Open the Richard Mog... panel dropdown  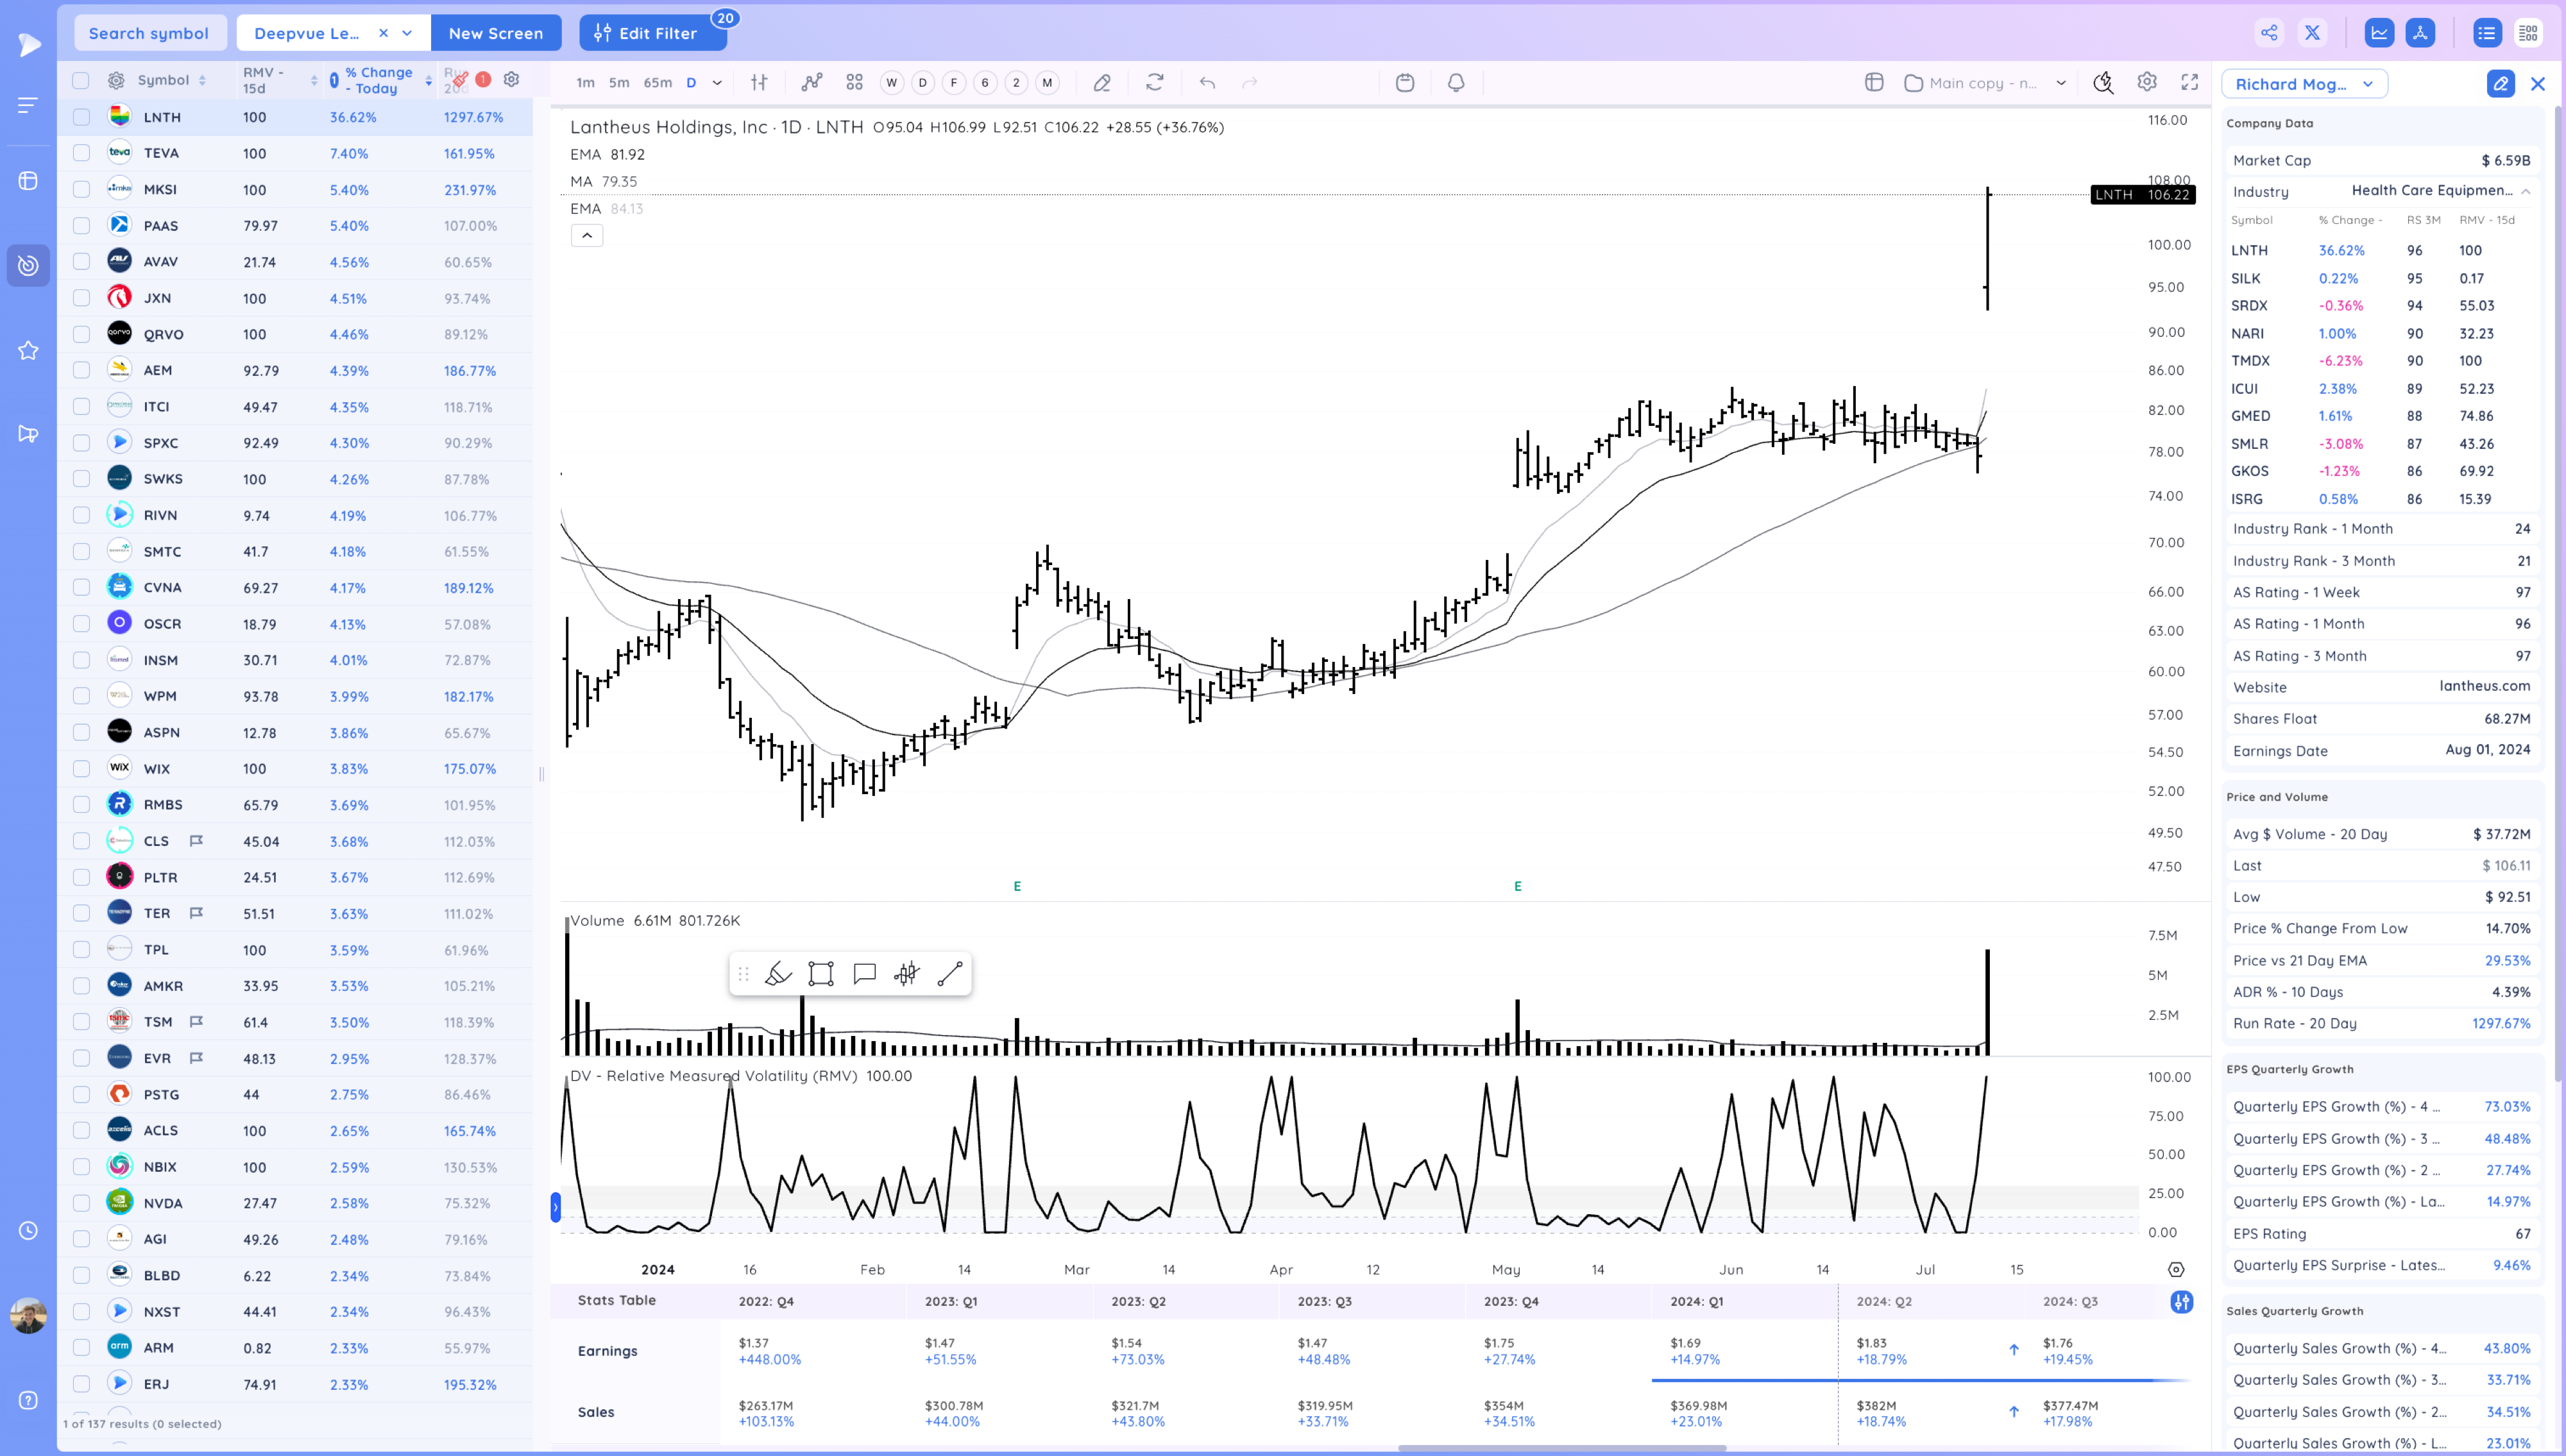click(x=2304, y=84)
